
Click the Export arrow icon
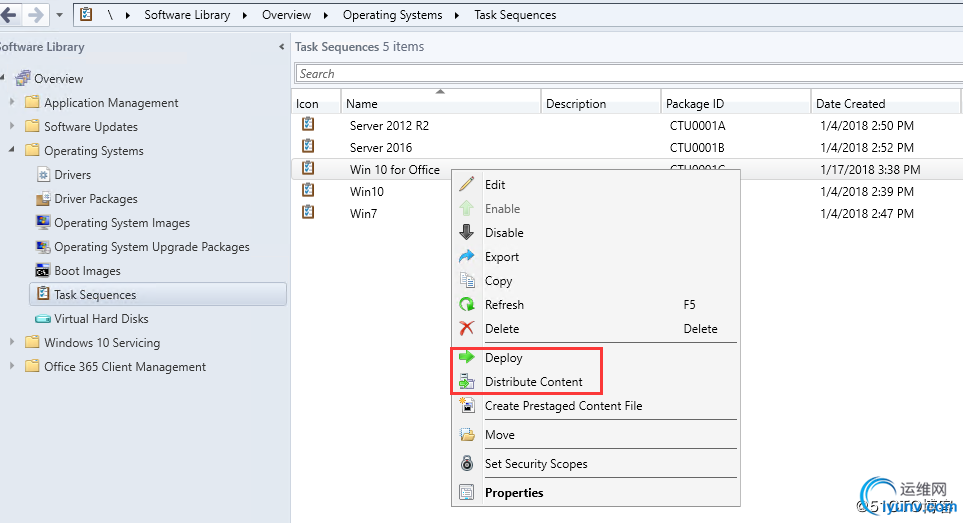click(x=466, y=256)
